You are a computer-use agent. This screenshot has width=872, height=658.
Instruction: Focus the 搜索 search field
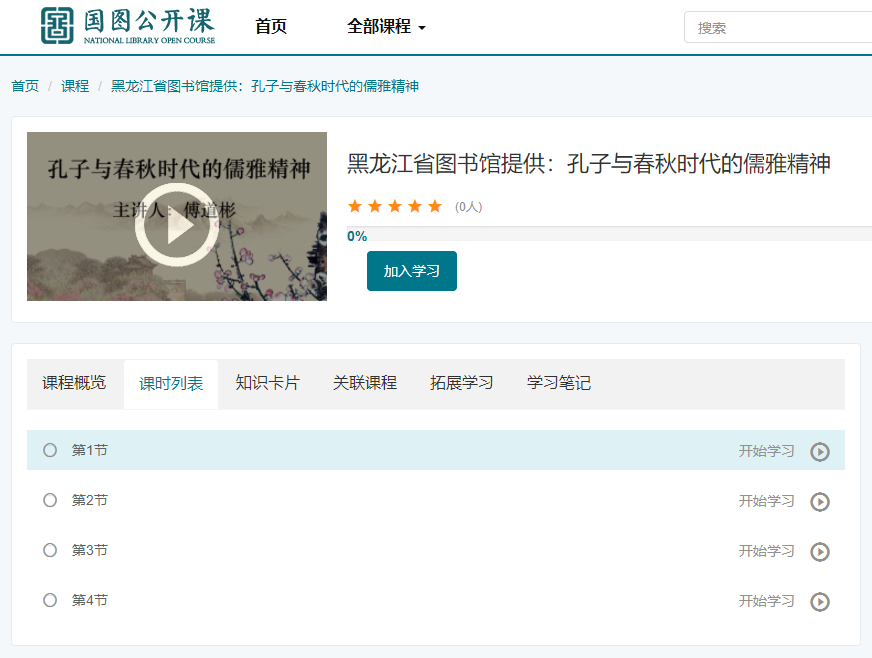point(779,27)
